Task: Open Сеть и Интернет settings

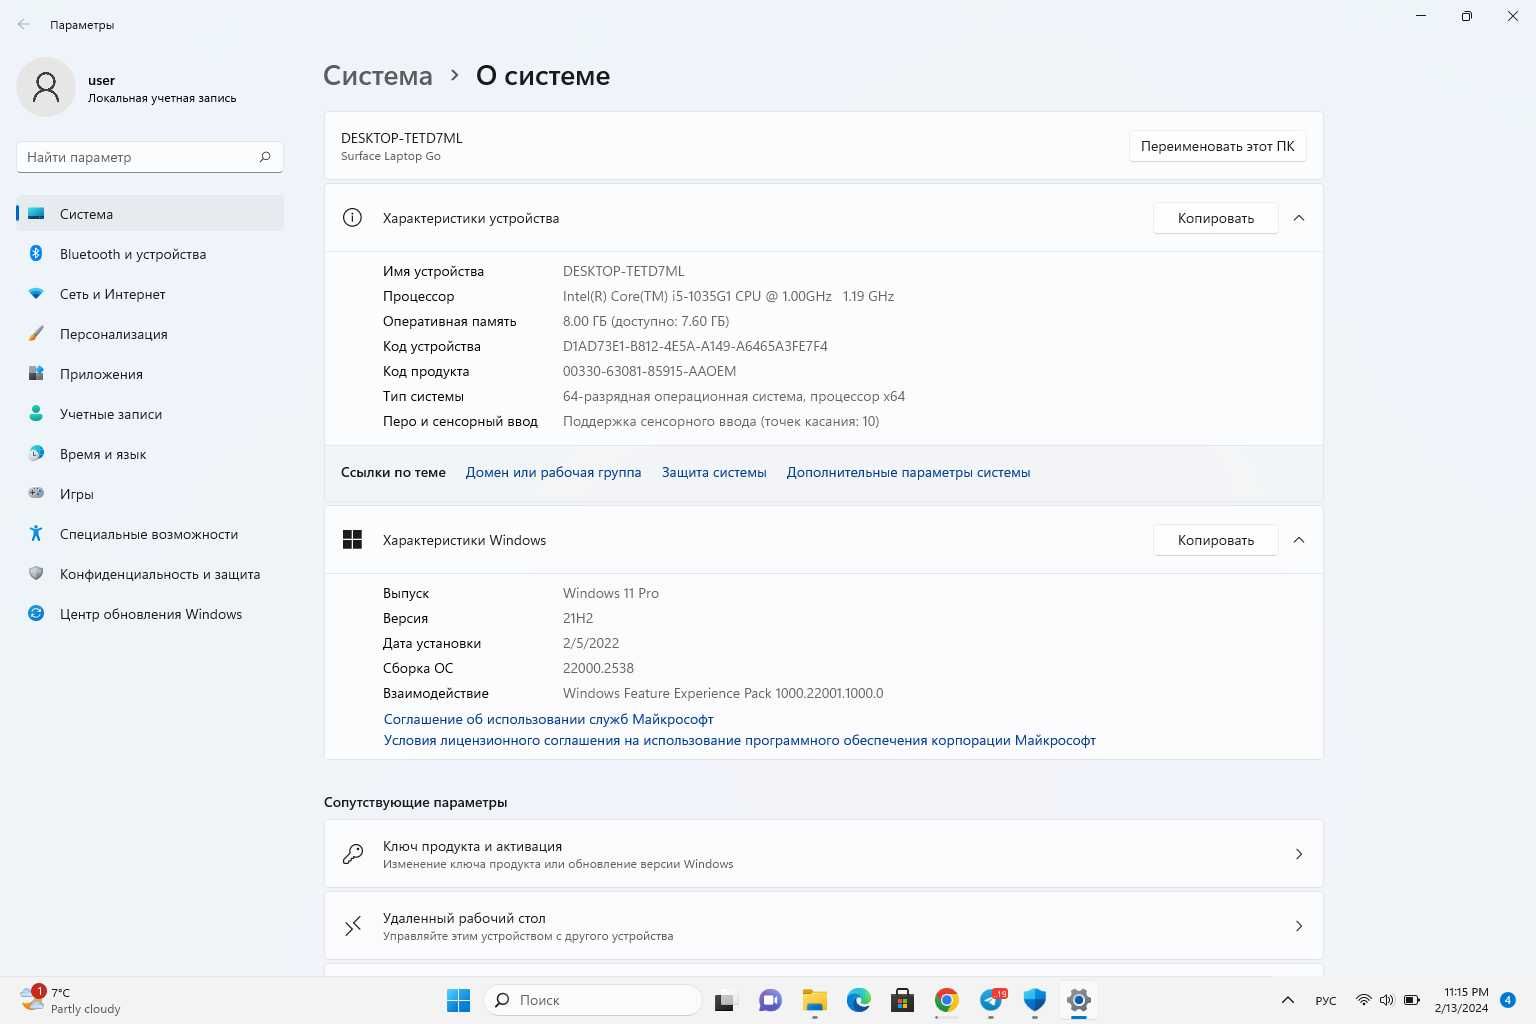Action: (150, 294)
